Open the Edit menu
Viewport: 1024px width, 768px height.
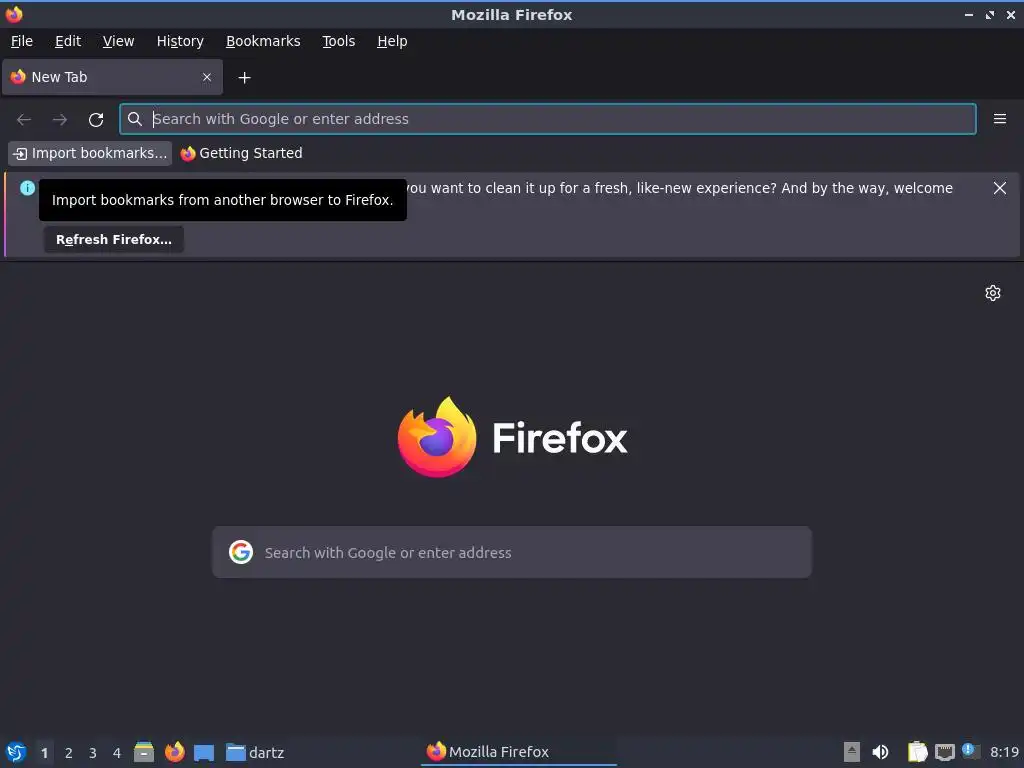tap(68, 41)
